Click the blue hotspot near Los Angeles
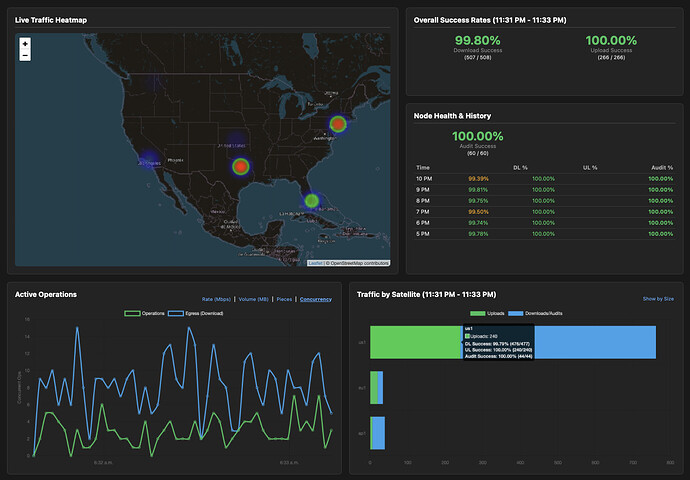 point(148,160)
